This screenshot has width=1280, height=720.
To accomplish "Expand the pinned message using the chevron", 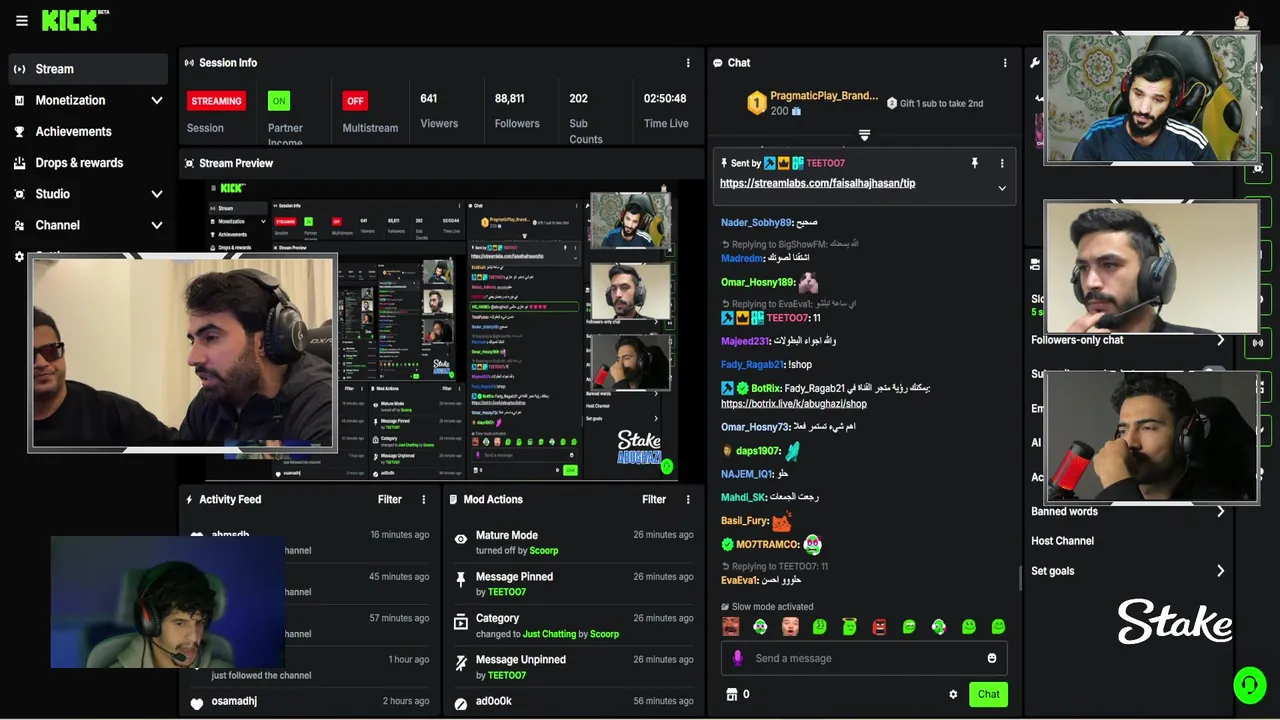I will (1002, 188).
